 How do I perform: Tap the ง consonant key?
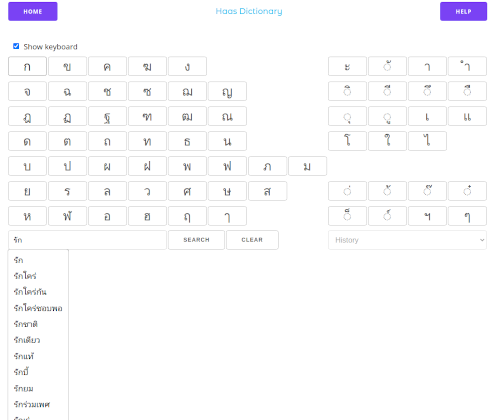[x=187, y=66]
